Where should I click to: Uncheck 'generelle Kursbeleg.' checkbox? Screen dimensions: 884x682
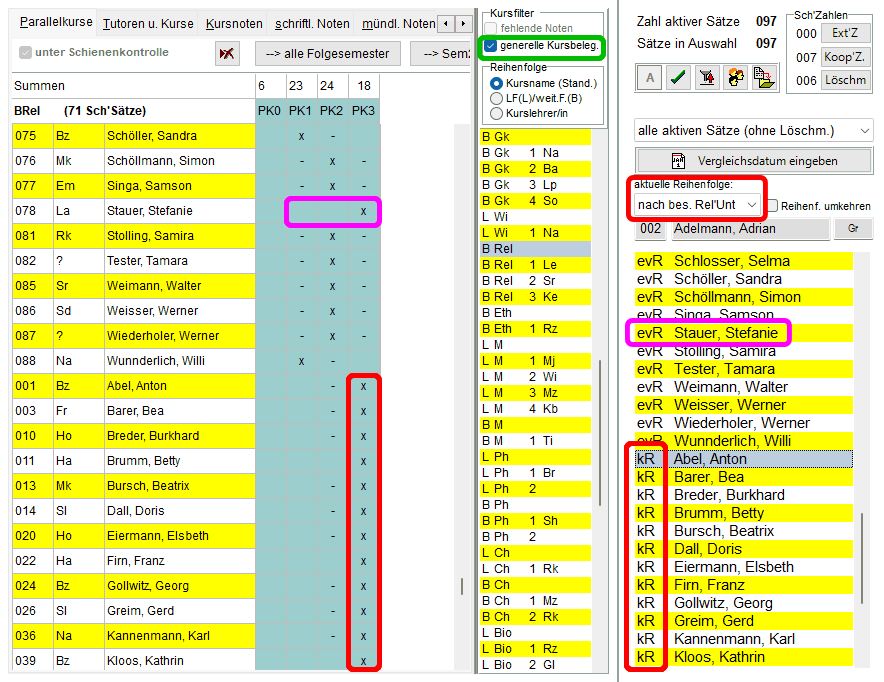[x=490, y=45]
